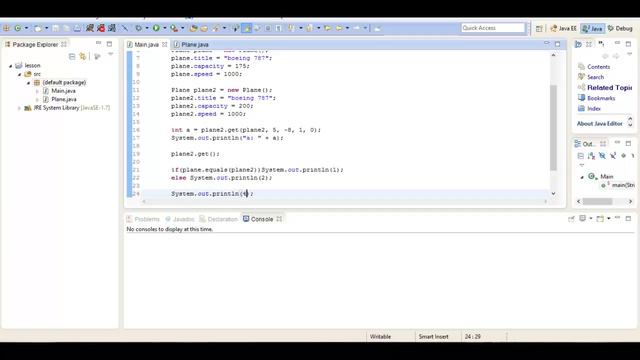Screen dimensions: 640x360
Task: Collapse the (default package) node
Action: tap(28, 83)
